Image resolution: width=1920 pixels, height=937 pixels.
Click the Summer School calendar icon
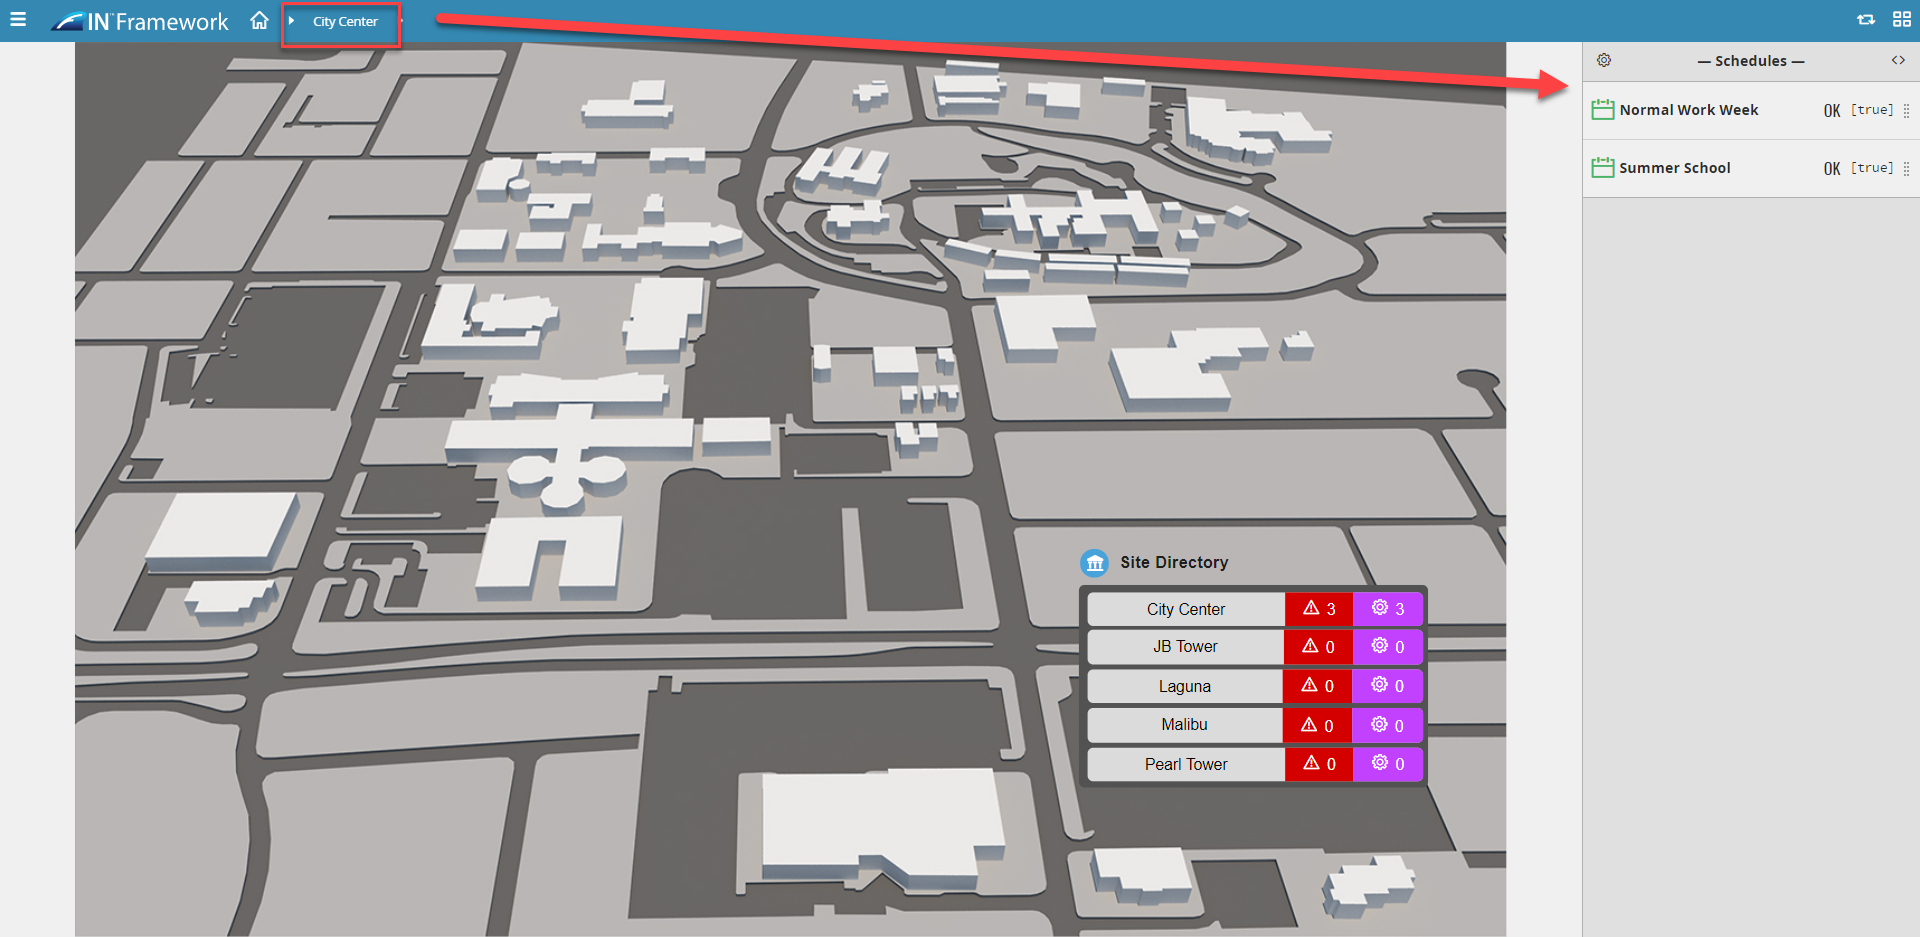coord(1602,167)
